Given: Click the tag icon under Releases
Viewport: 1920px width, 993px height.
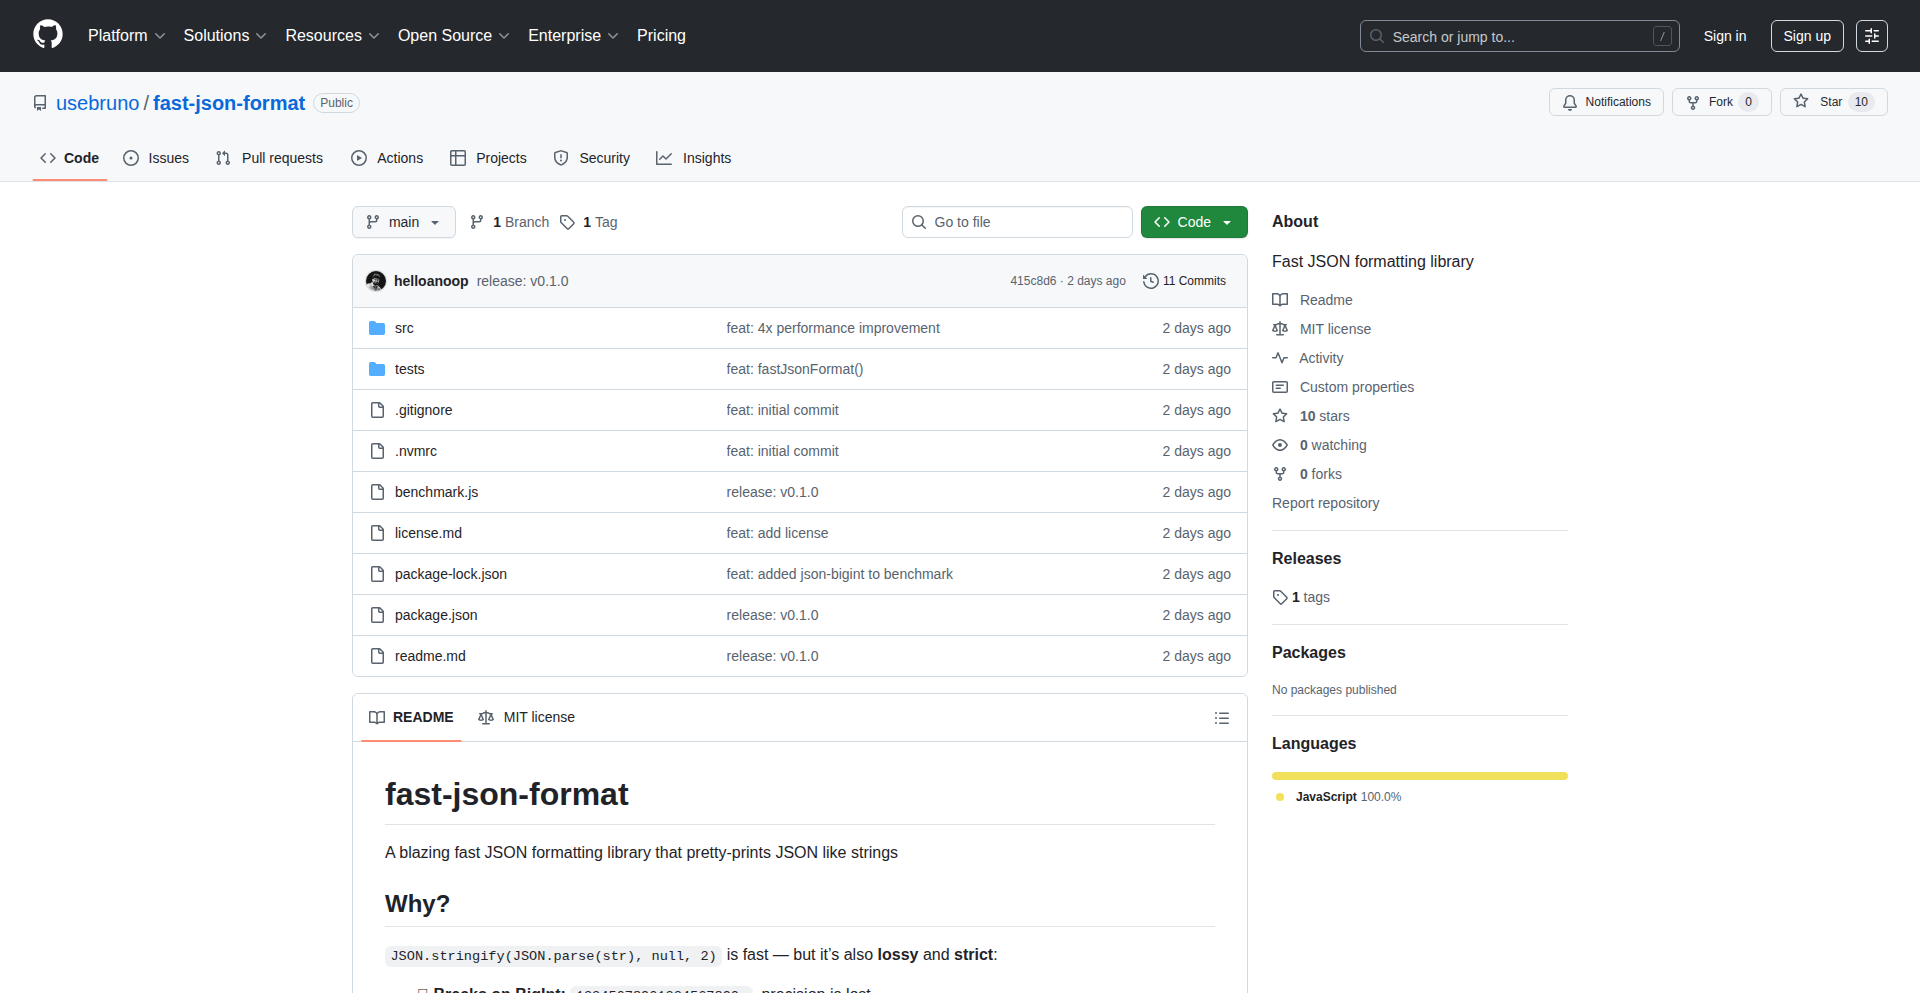Looking at the screenshot, I should click(1280, 597).
